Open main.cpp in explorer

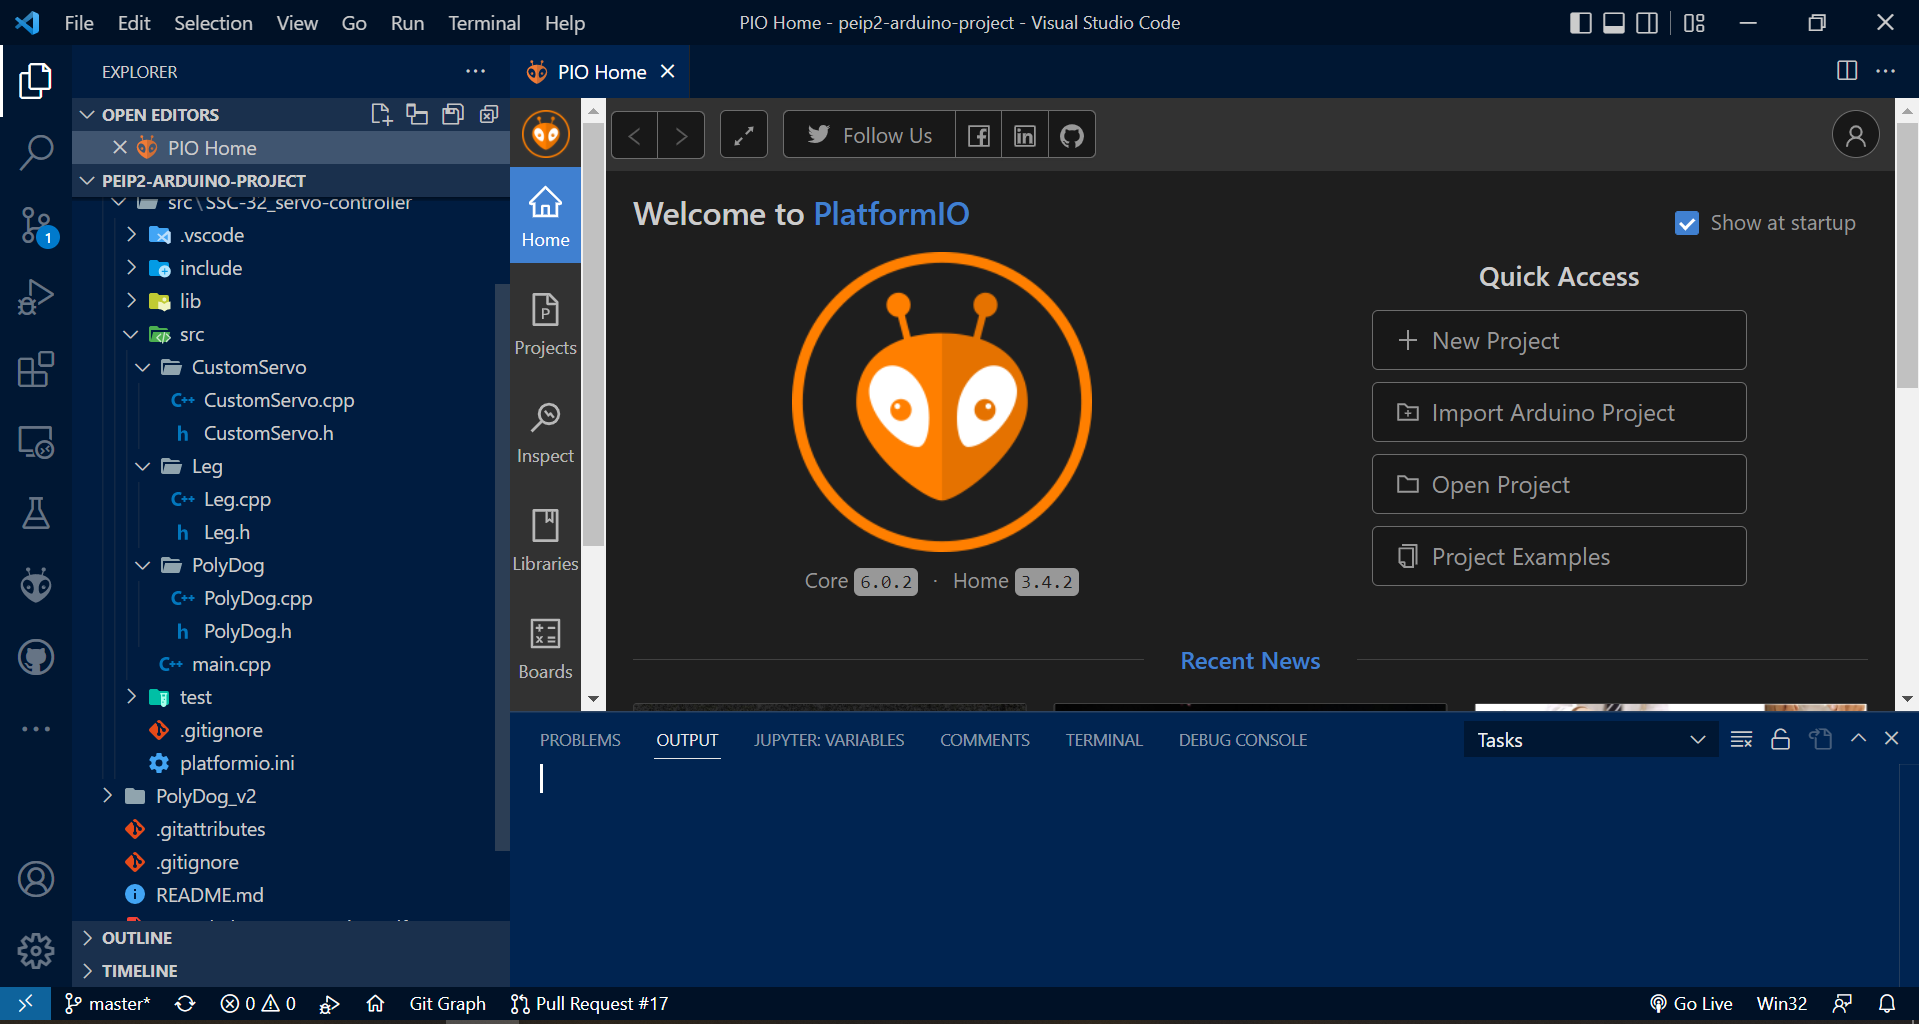tap(231, 664)
